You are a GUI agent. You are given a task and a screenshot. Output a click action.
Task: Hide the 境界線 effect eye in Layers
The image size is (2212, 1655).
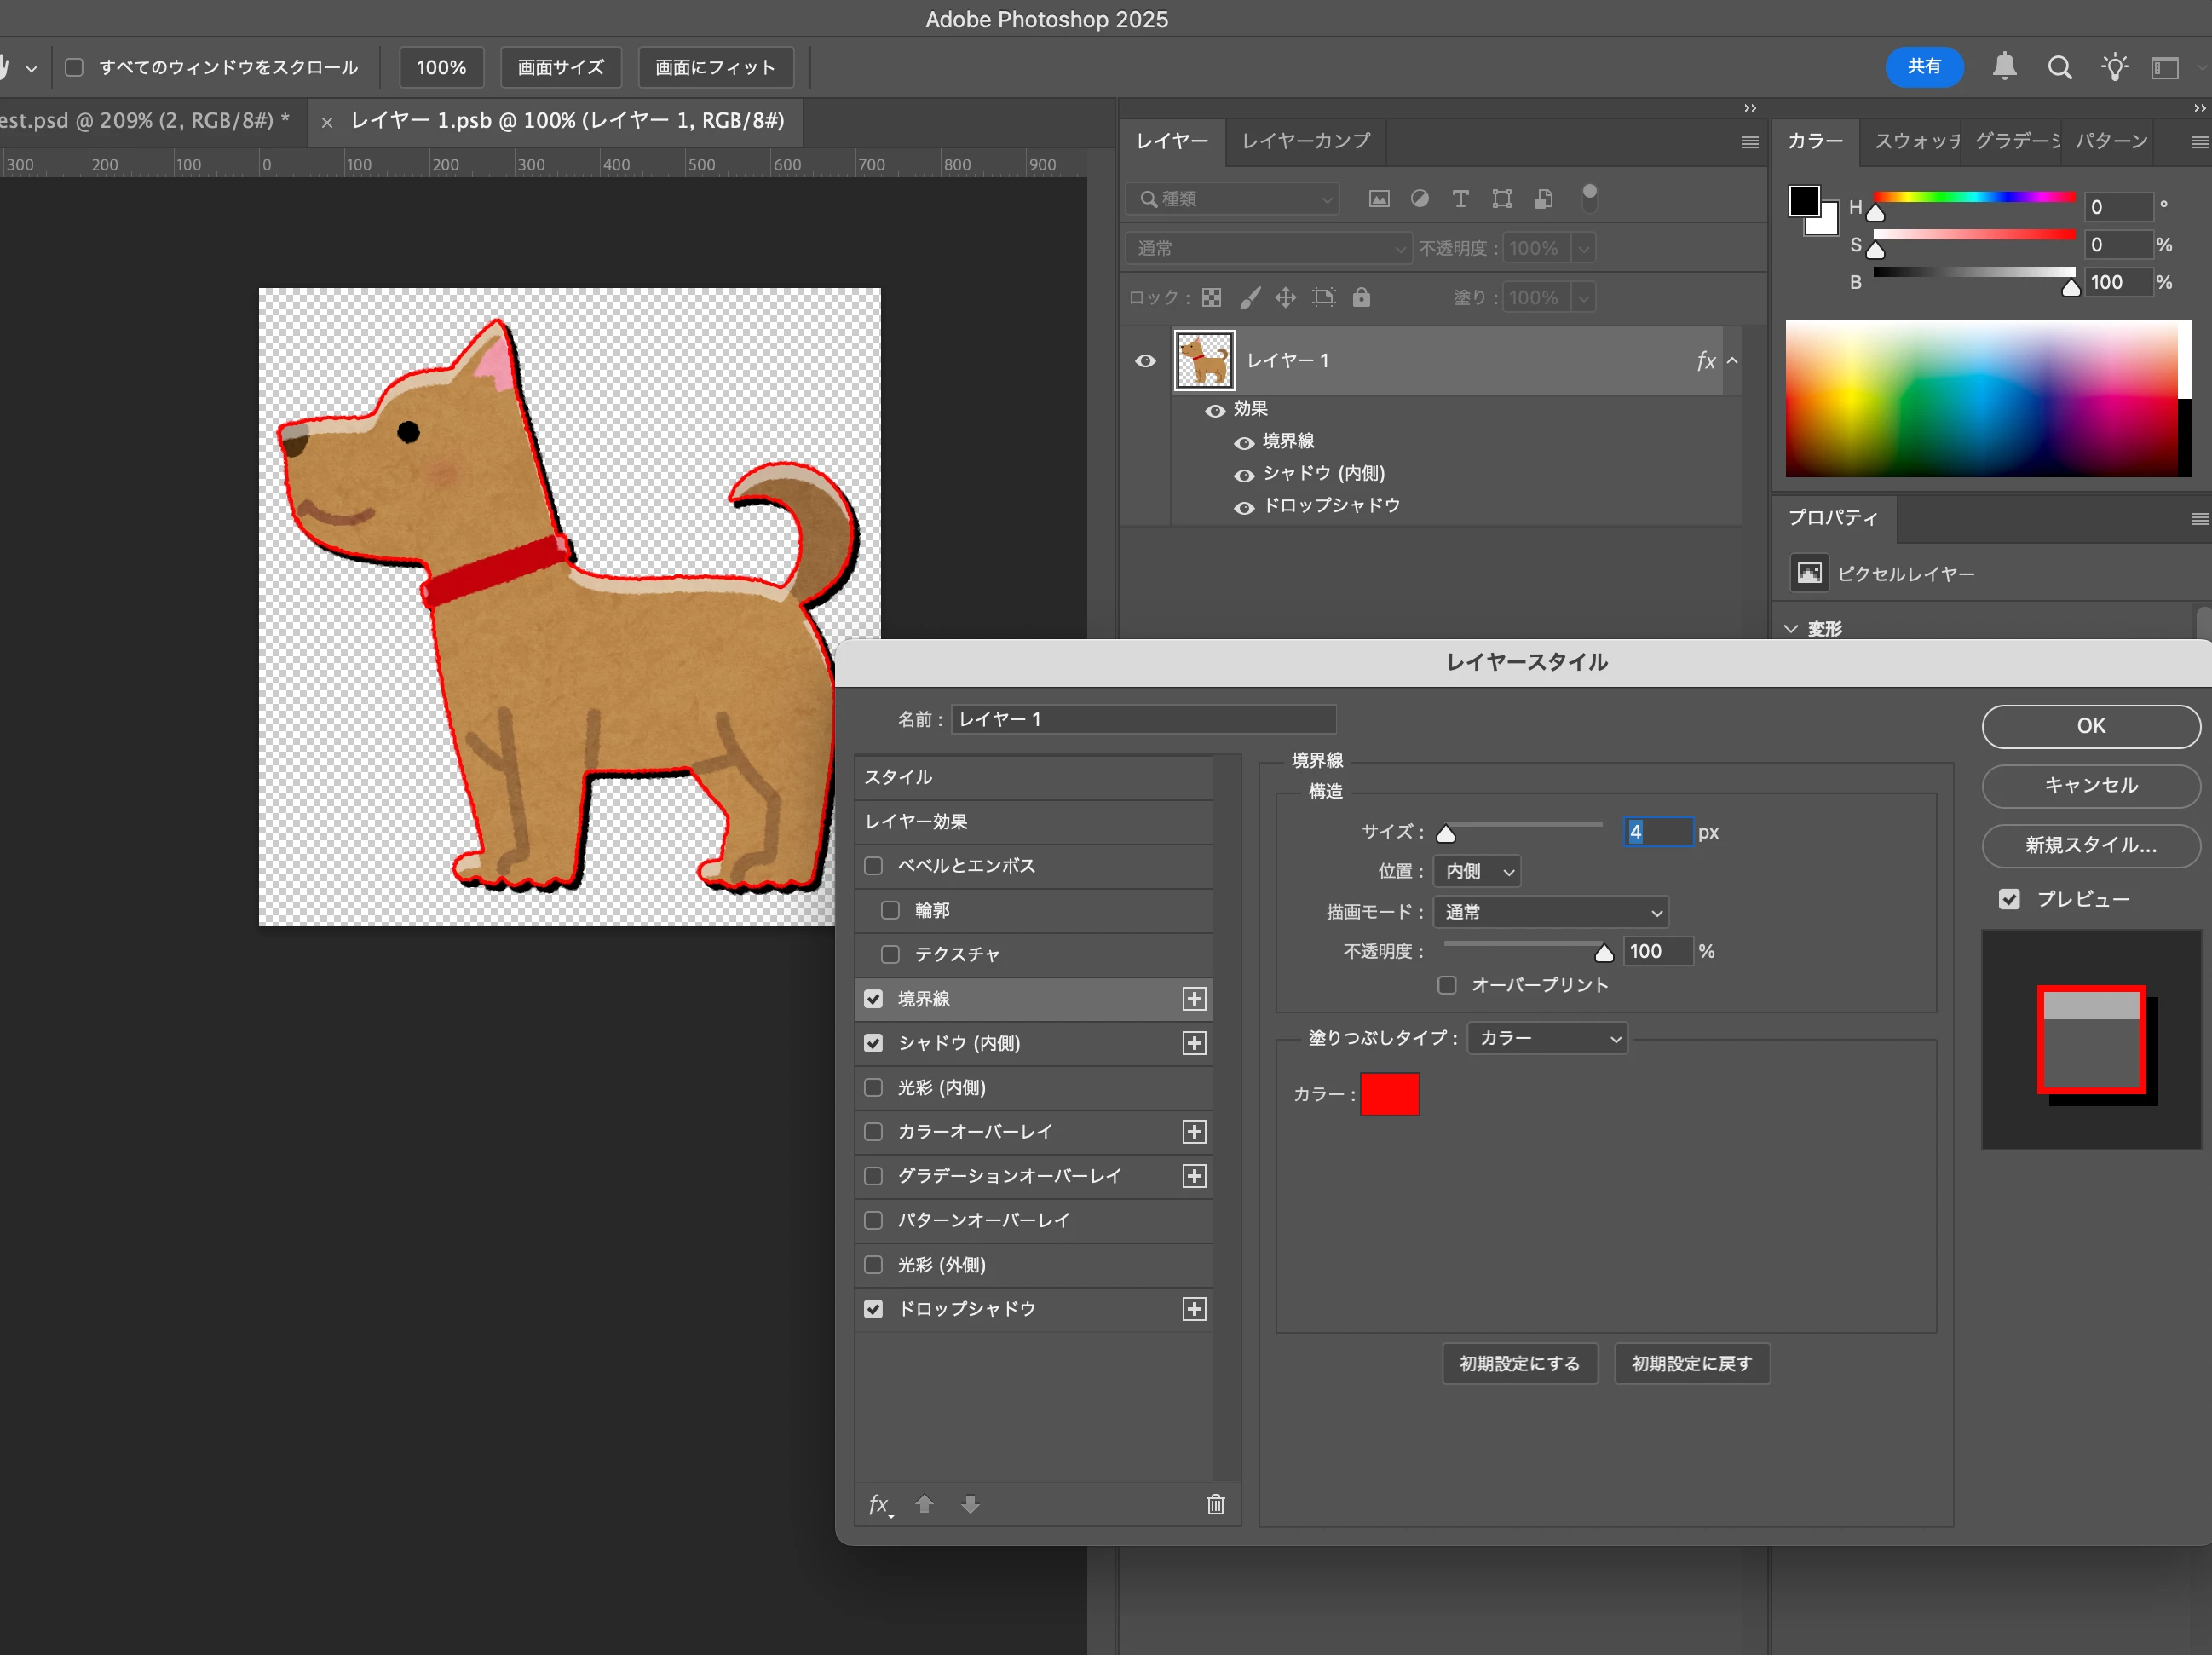[1244, 442]
